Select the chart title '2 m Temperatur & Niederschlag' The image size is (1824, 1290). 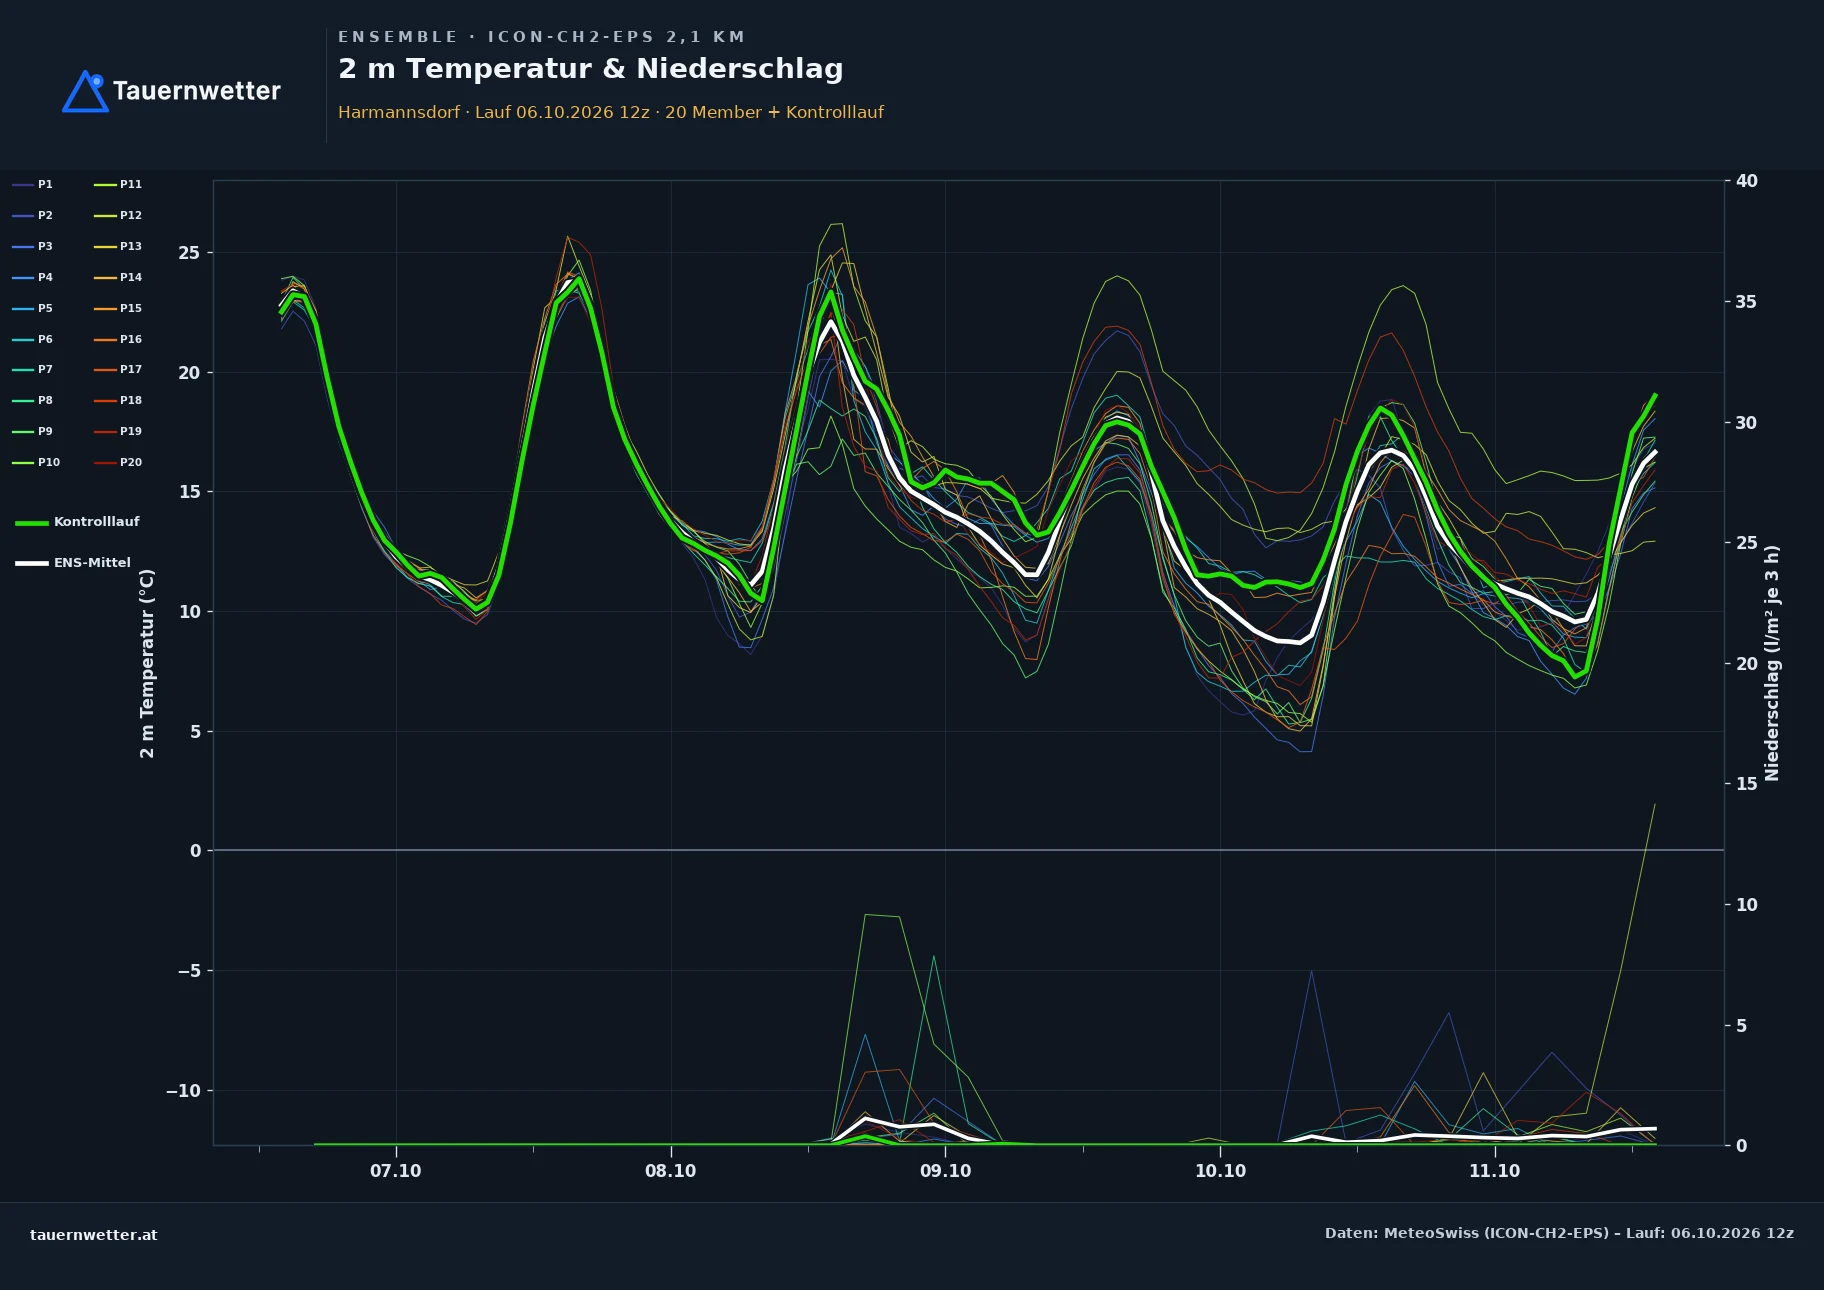click(591, 68)
